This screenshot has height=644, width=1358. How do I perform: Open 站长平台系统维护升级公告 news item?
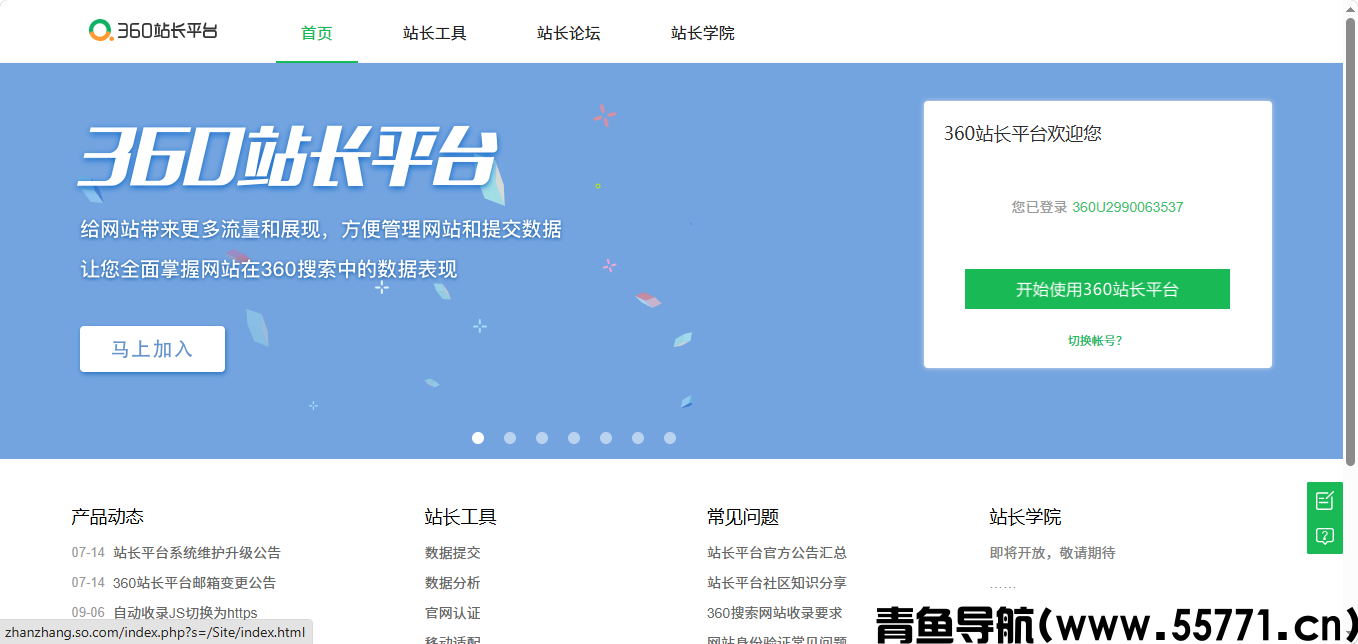pyautogui.click(x=197, y=552)
